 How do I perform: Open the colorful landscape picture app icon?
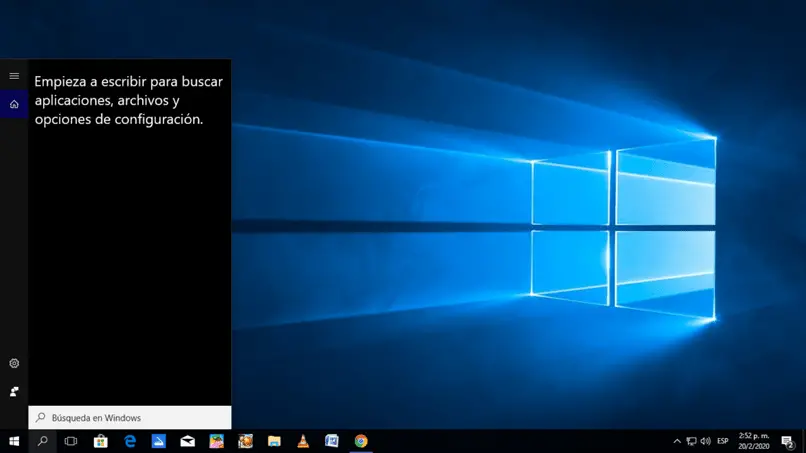216,441
